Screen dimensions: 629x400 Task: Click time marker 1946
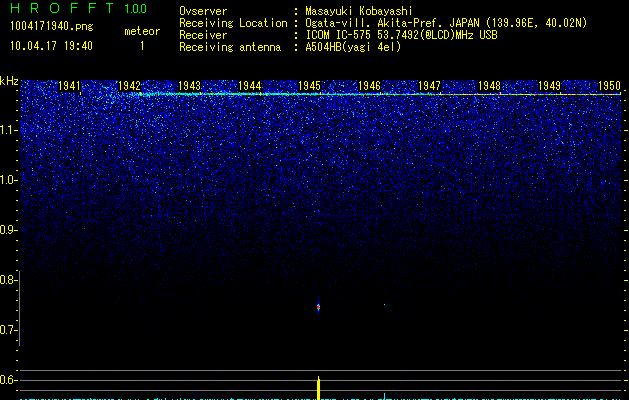[x=369, y=86]
